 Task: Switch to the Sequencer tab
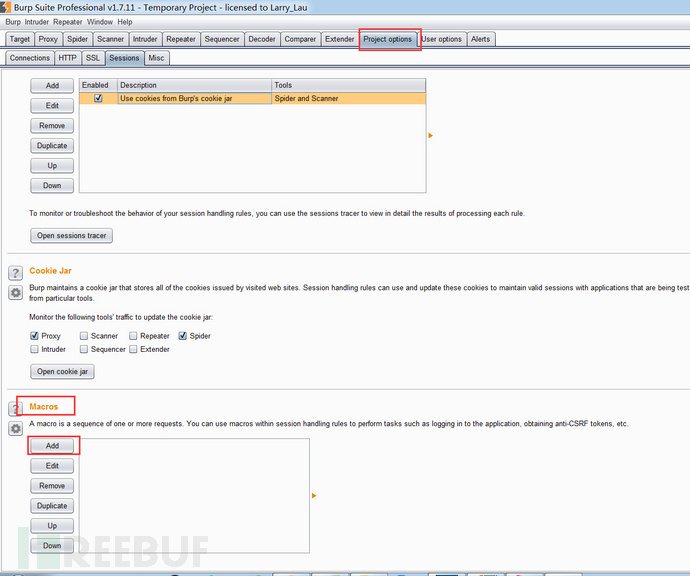[x=222, y=39]
